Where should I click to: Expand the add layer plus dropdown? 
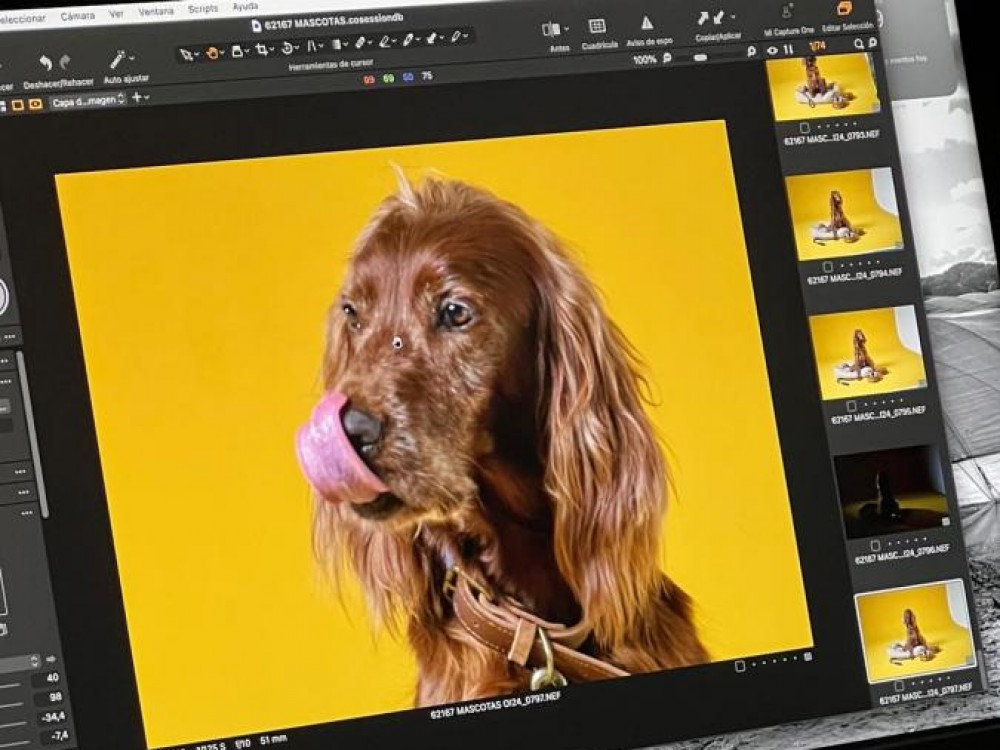point(140,97)
